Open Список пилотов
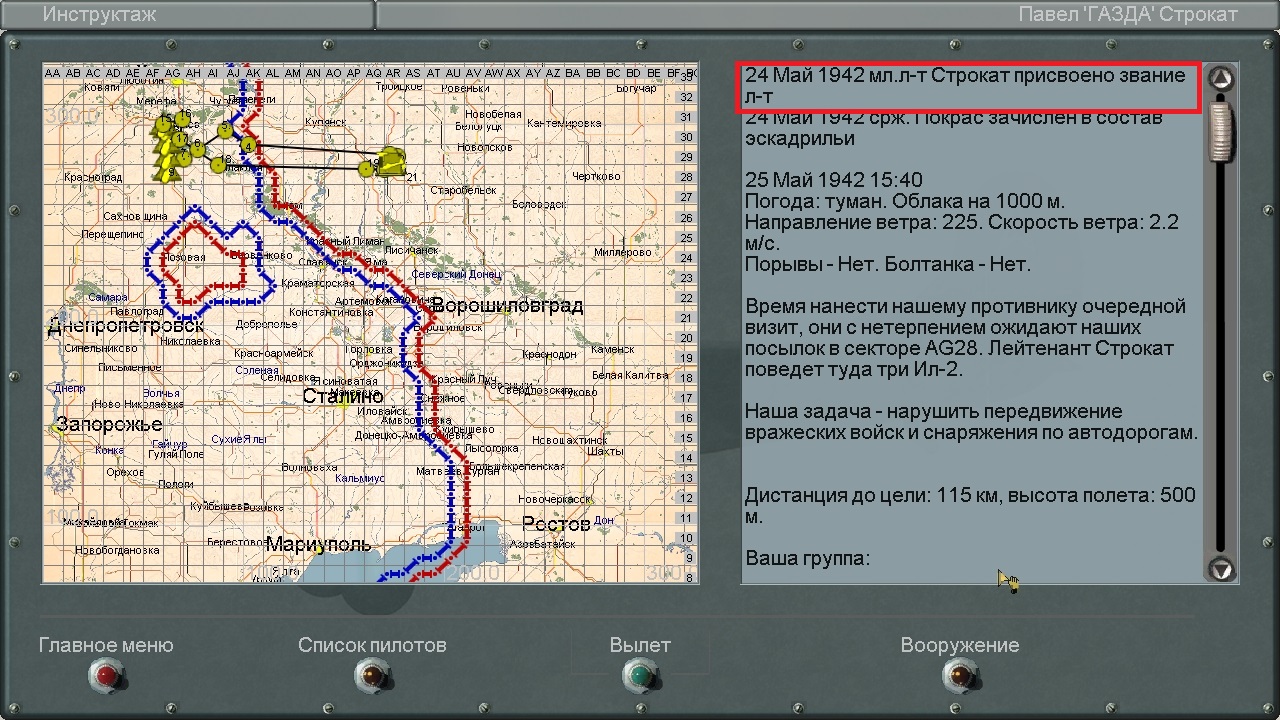1280x720 pixels. 372,677
